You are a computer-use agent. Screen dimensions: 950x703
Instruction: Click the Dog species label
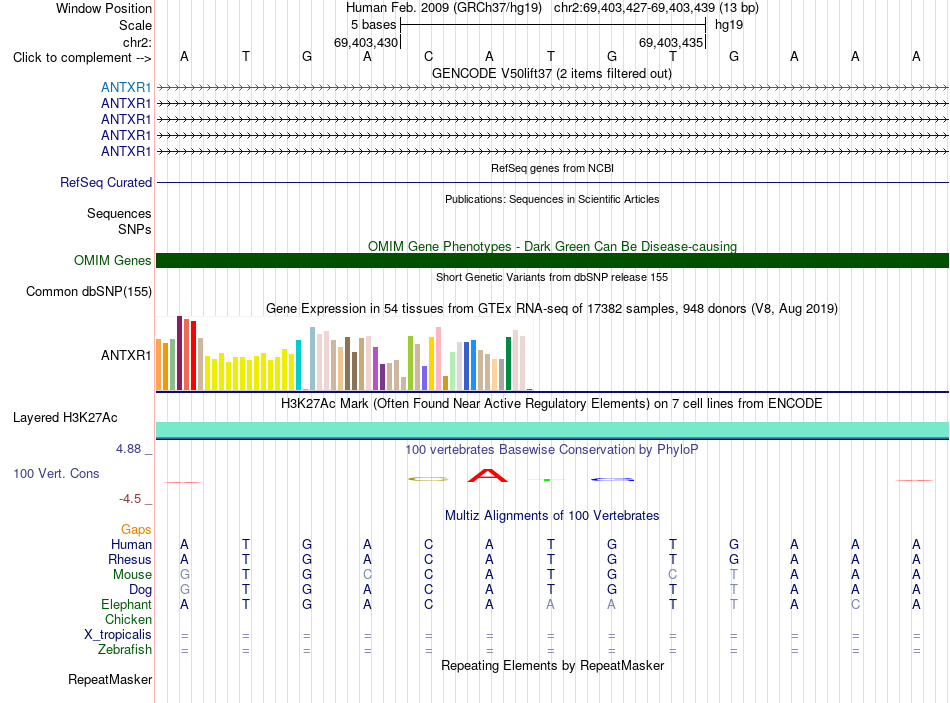point(140,590)
